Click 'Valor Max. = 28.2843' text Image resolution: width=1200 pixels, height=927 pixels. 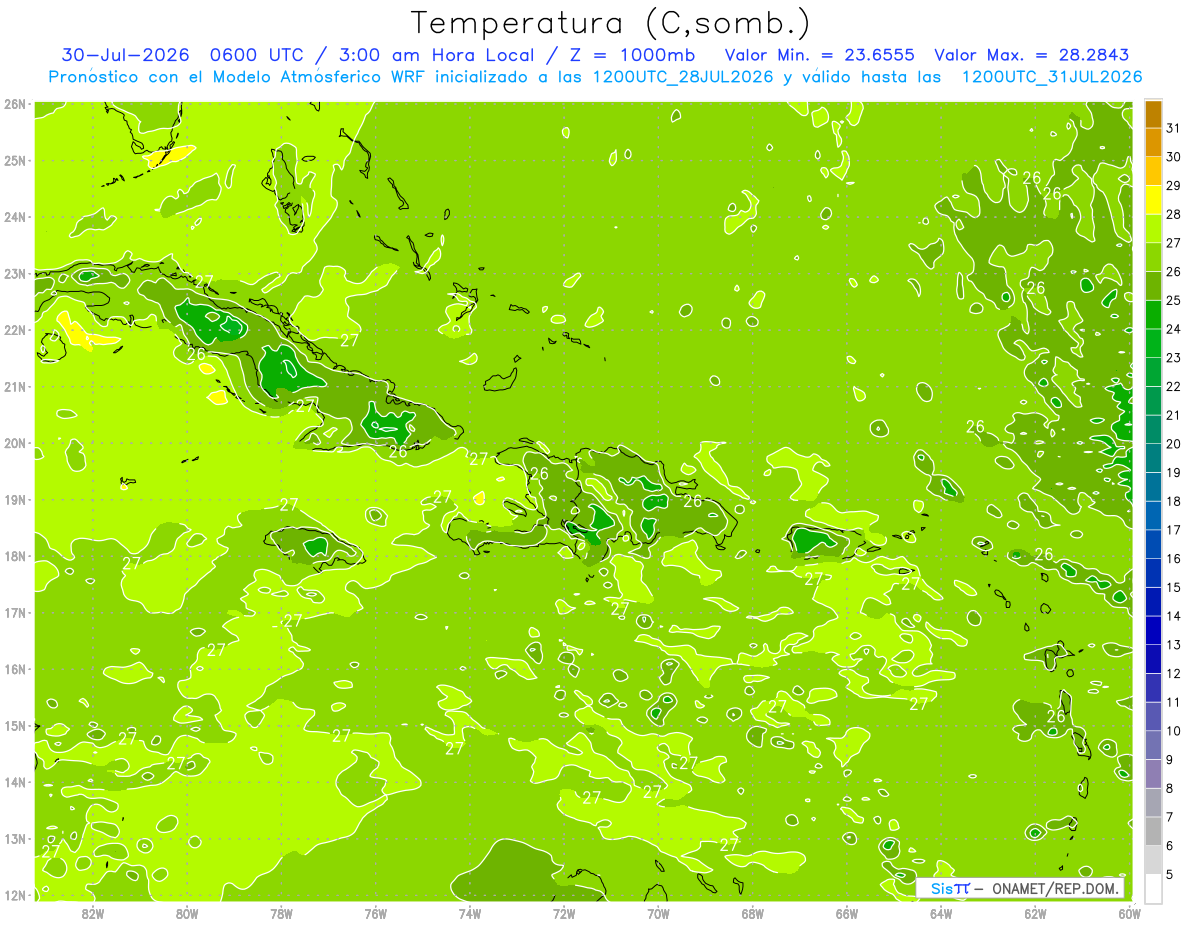point(1032,55)
